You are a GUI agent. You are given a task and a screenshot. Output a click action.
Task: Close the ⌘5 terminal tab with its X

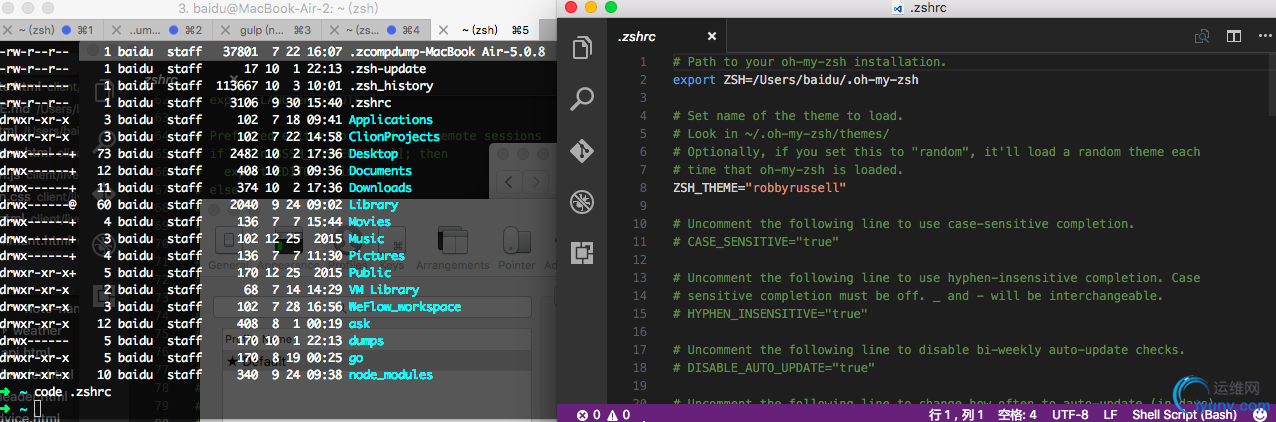(443, 31)
